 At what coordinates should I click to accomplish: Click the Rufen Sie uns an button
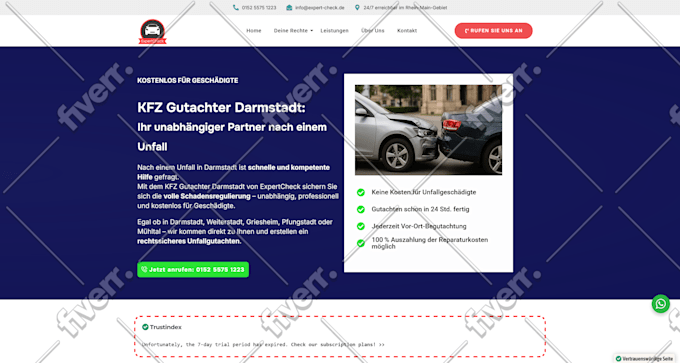point(494,31)
